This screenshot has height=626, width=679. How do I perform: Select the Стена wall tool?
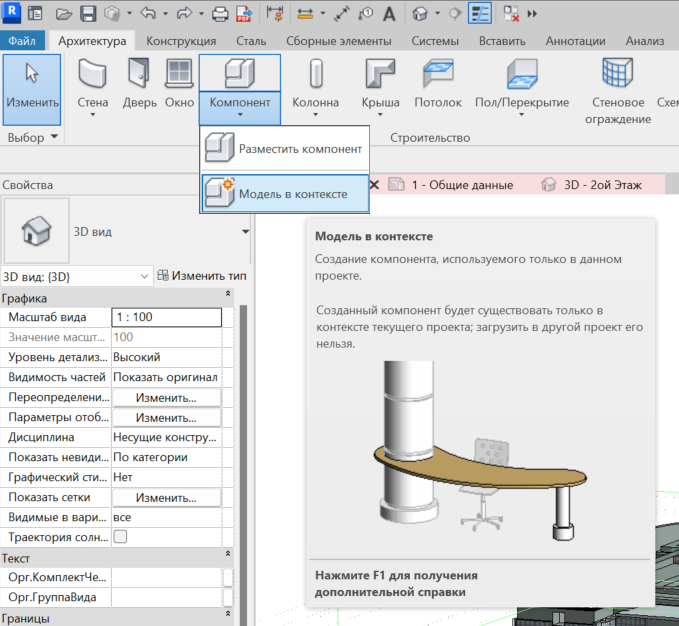coord(93,89)
